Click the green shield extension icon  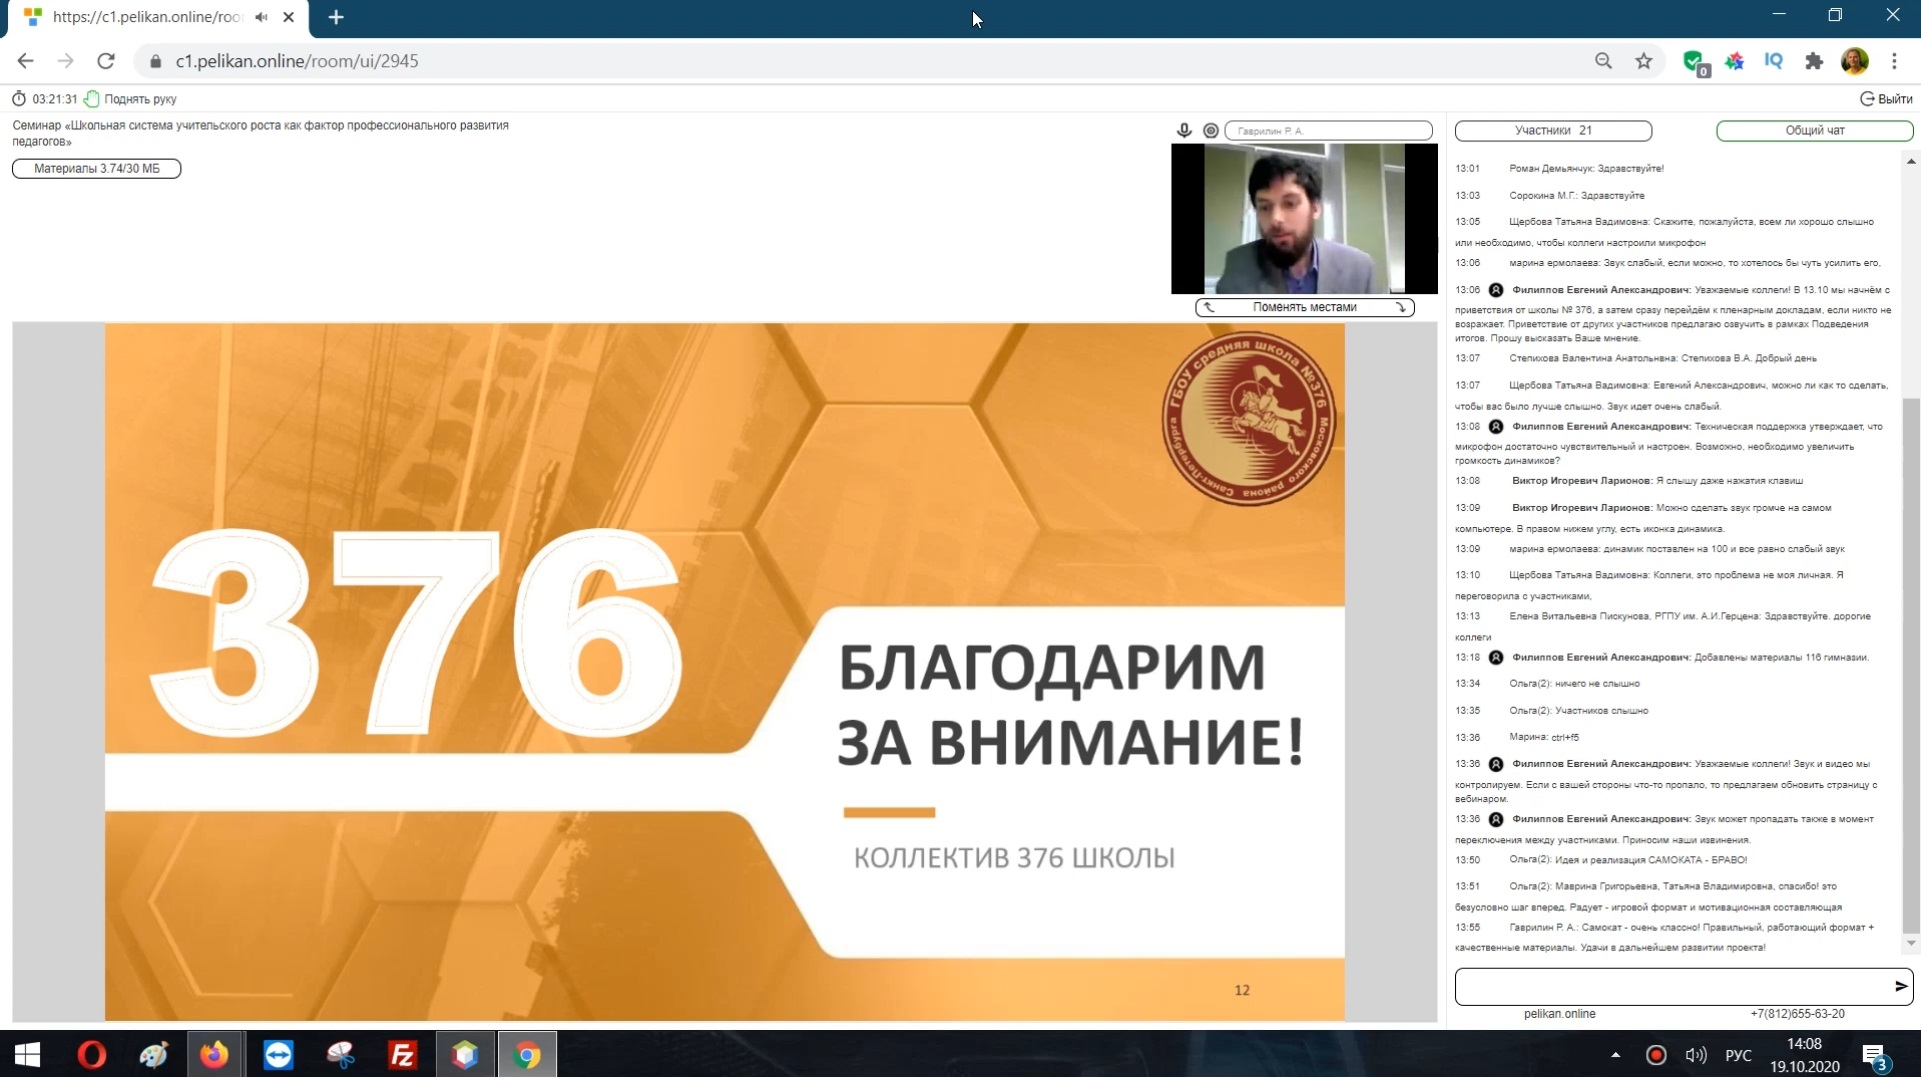click(x=1694, y=62)
